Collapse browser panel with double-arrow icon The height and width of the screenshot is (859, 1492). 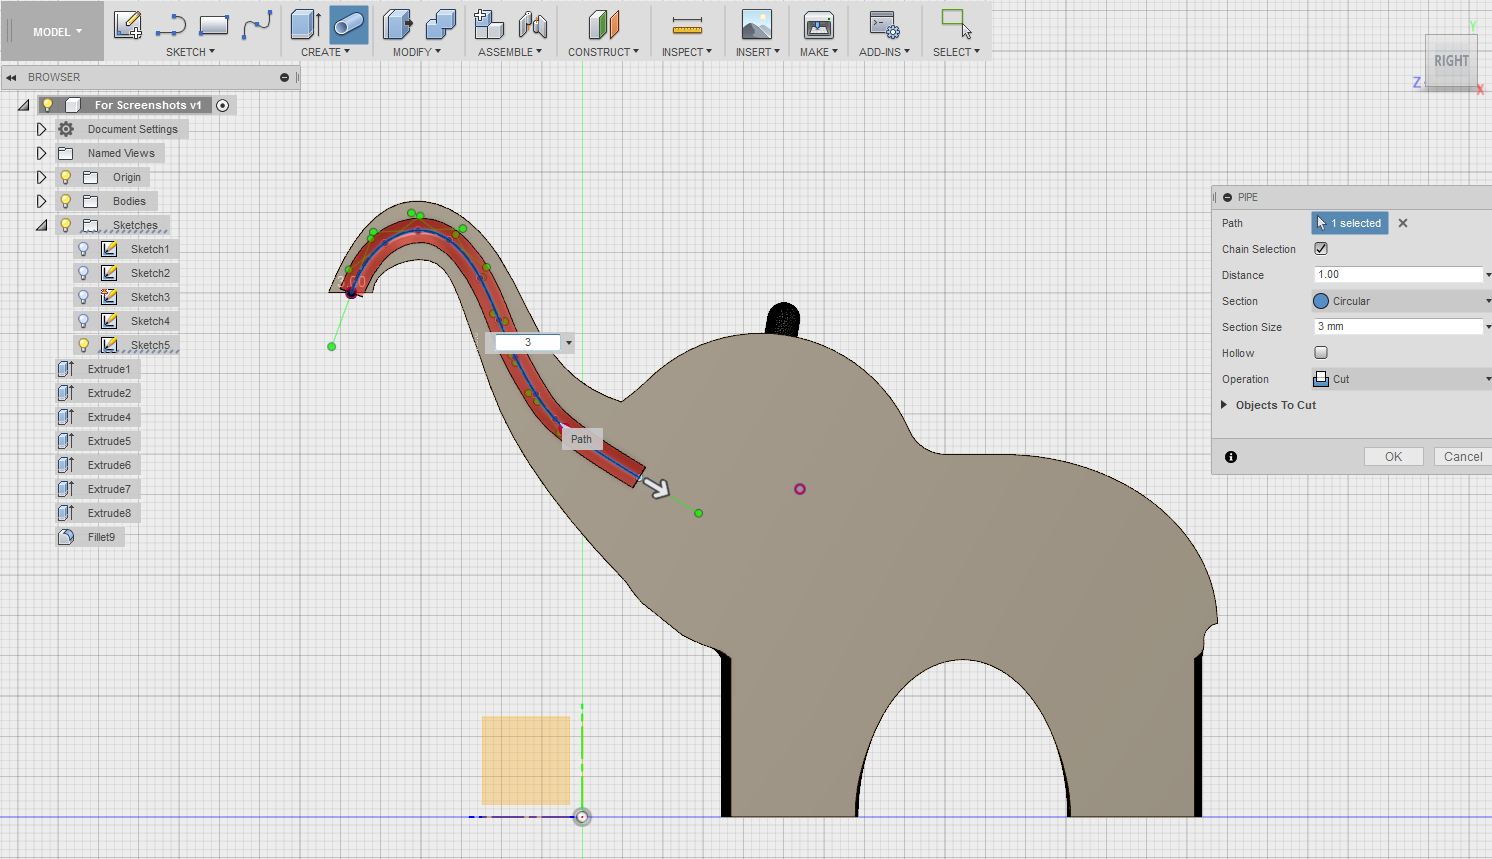[11, 77]
